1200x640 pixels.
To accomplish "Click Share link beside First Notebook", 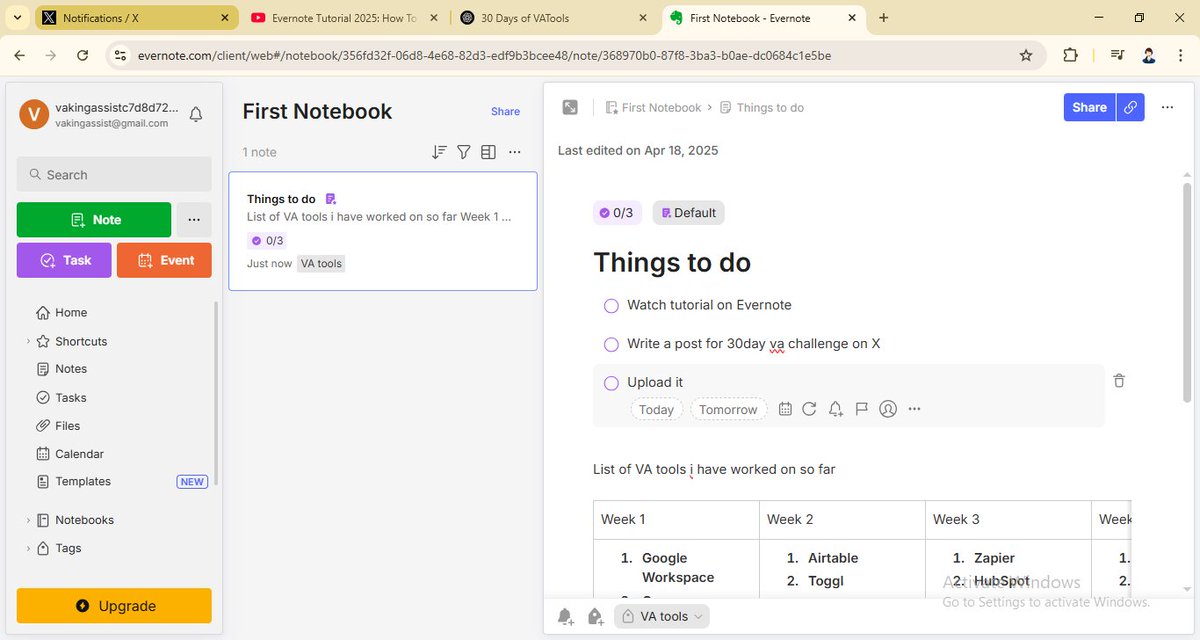I will pyautogui.click(x=505, y=111).
